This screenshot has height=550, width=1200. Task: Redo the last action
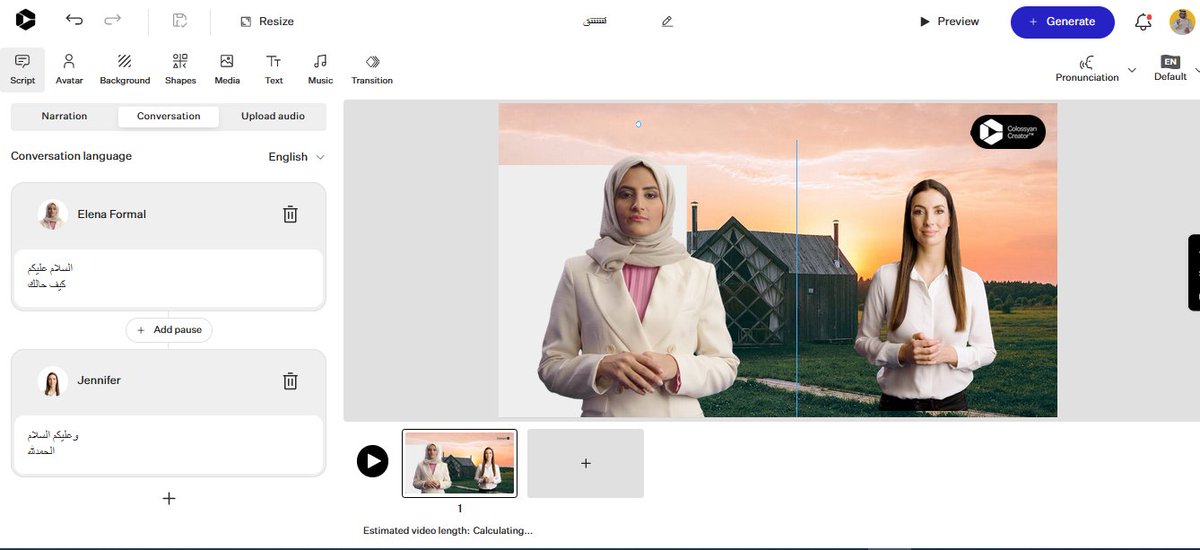113,20
